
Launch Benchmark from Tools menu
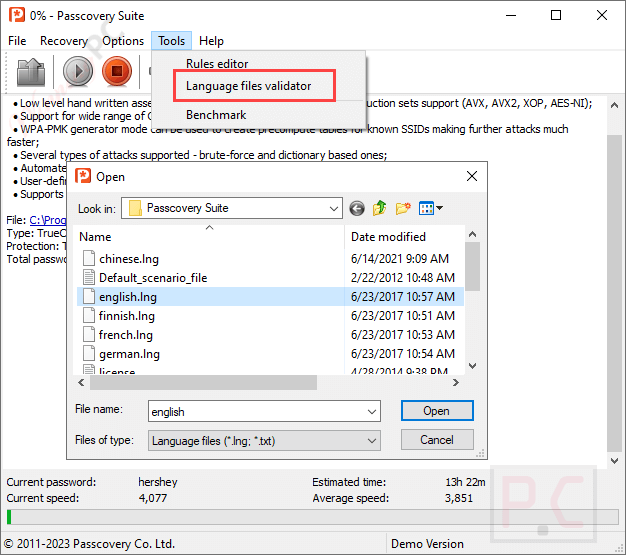[216, 115]
